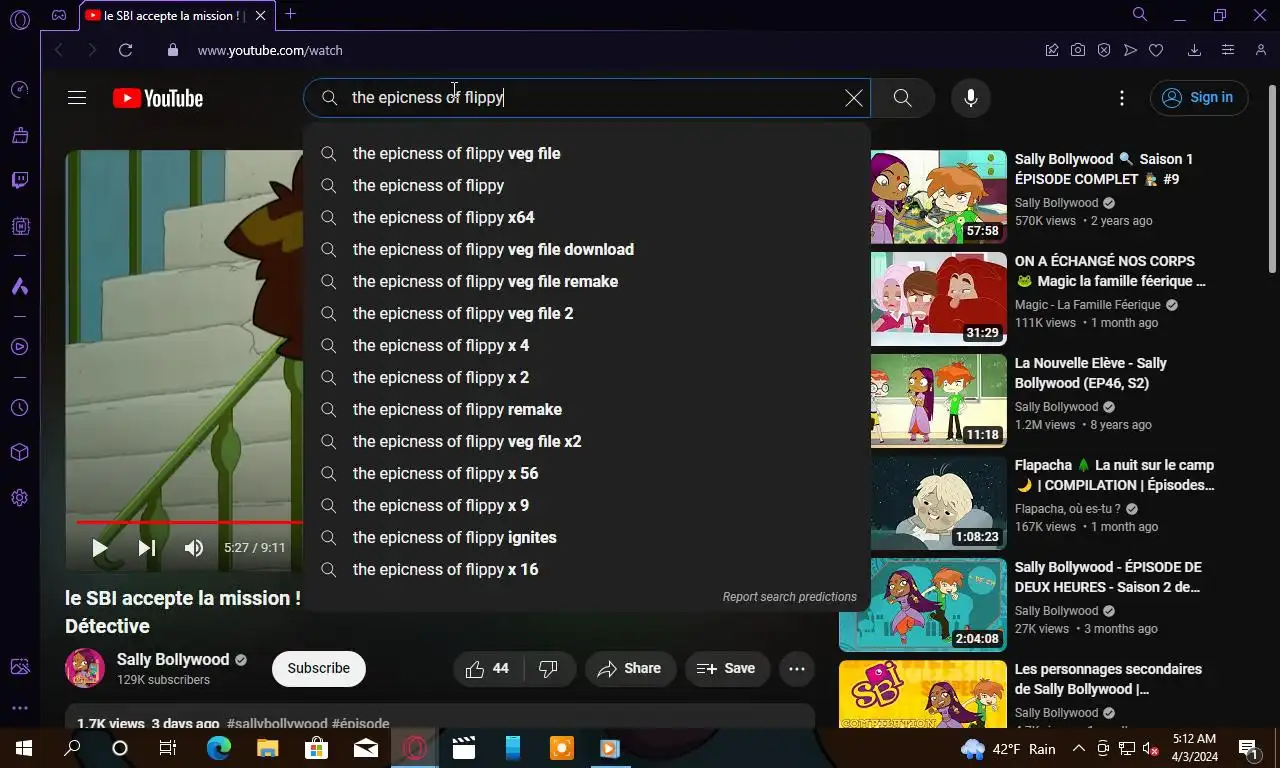Click Report search predictions link

click(x=790, y=597)
